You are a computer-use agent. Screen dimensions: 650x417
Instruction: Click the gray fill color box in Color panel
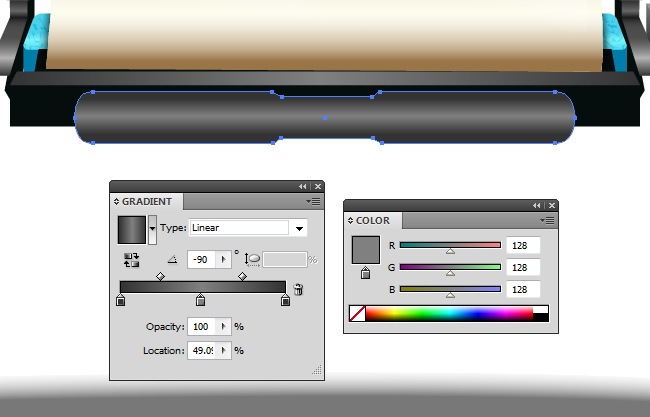tap(366, 250)
